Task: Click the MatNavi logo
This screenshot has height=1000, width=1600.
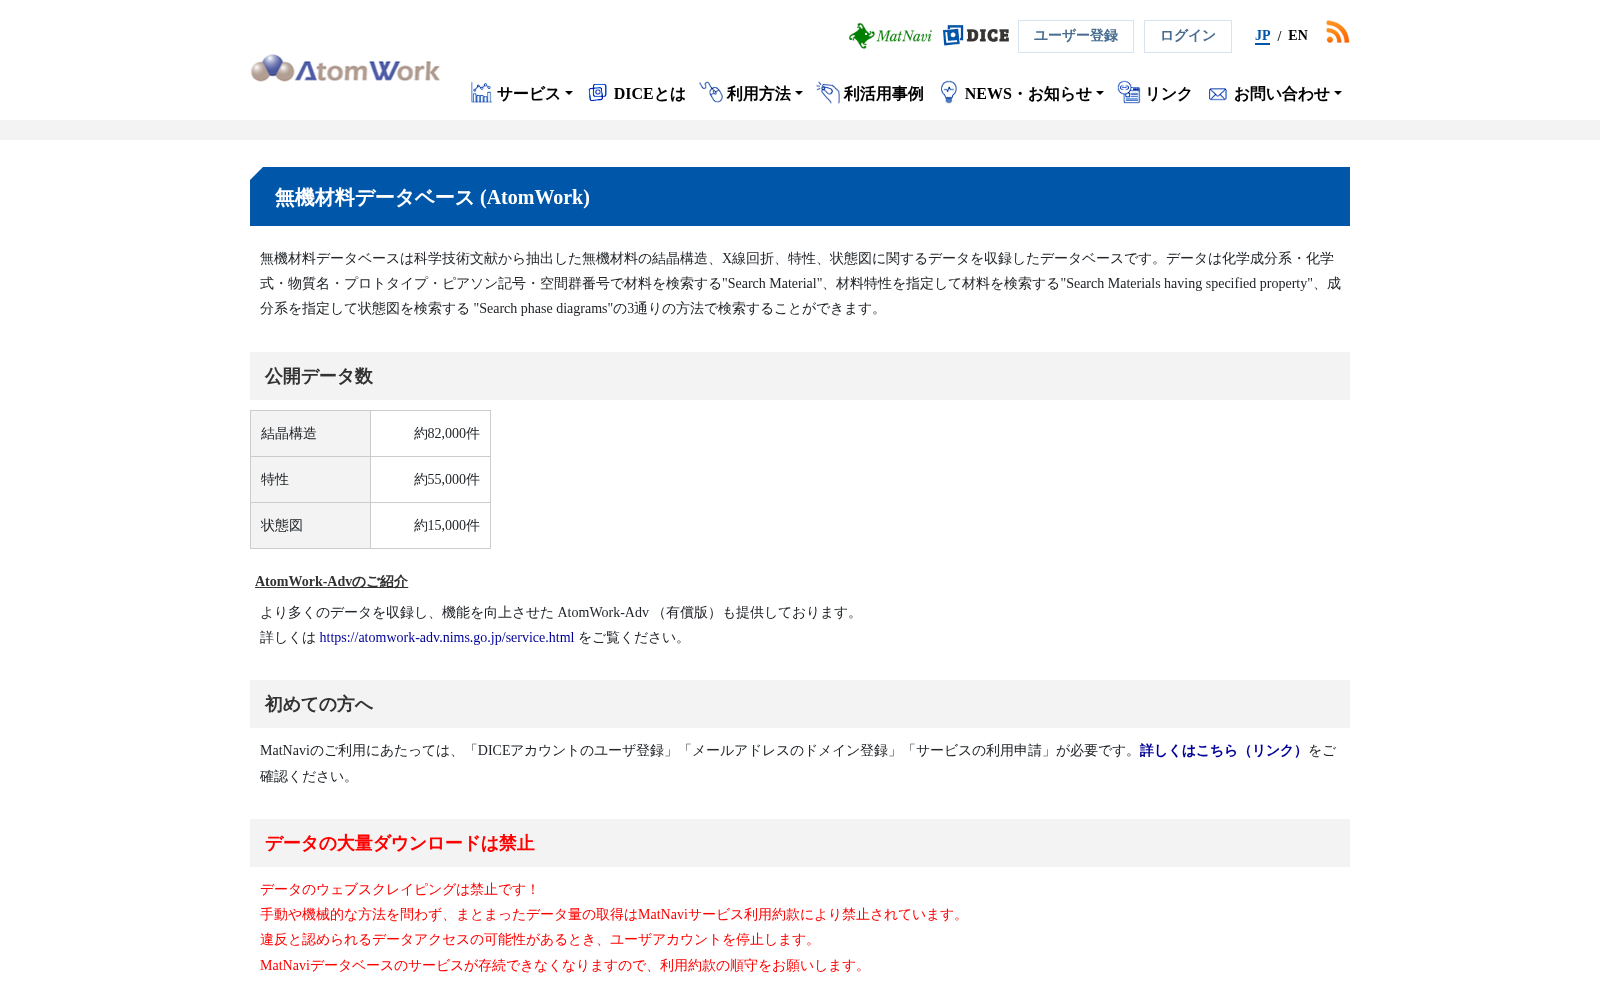Action: (x=890, y=36)
